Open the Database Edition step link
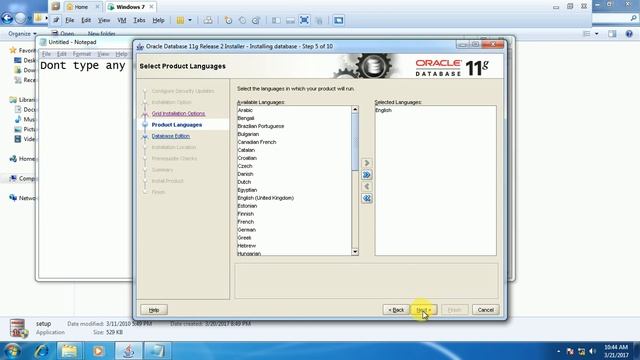640x360 pixels. click(171, 136)
